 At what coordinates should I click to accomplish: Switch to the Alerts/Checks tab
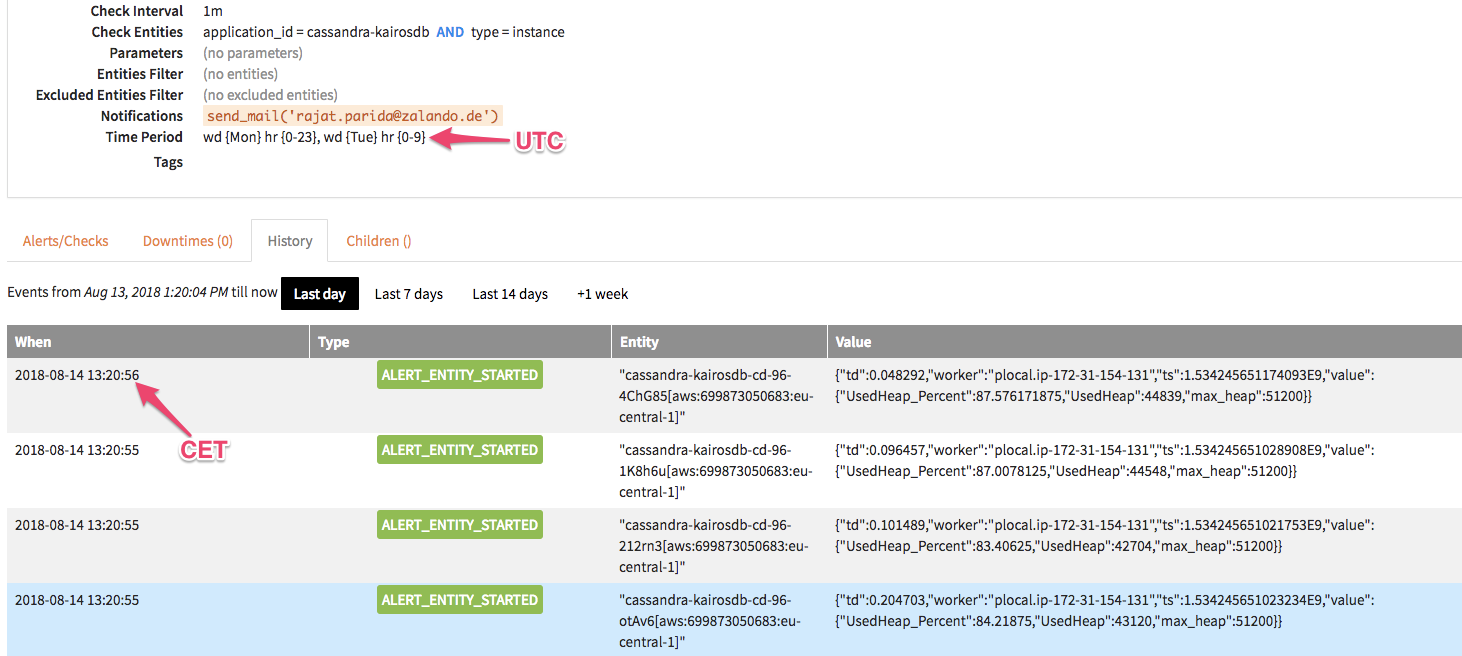pos(65,241)
